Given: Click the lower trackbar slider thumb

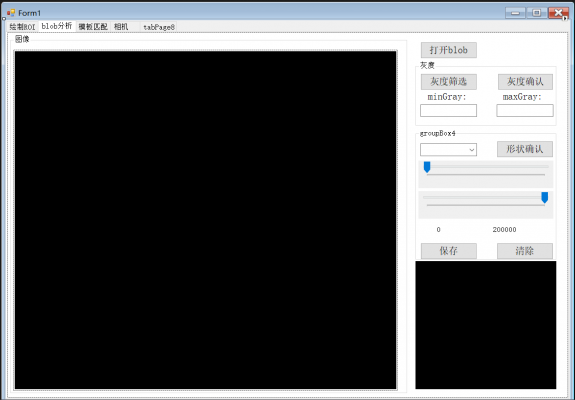Looking at the screenshot, I should [545, 198].
